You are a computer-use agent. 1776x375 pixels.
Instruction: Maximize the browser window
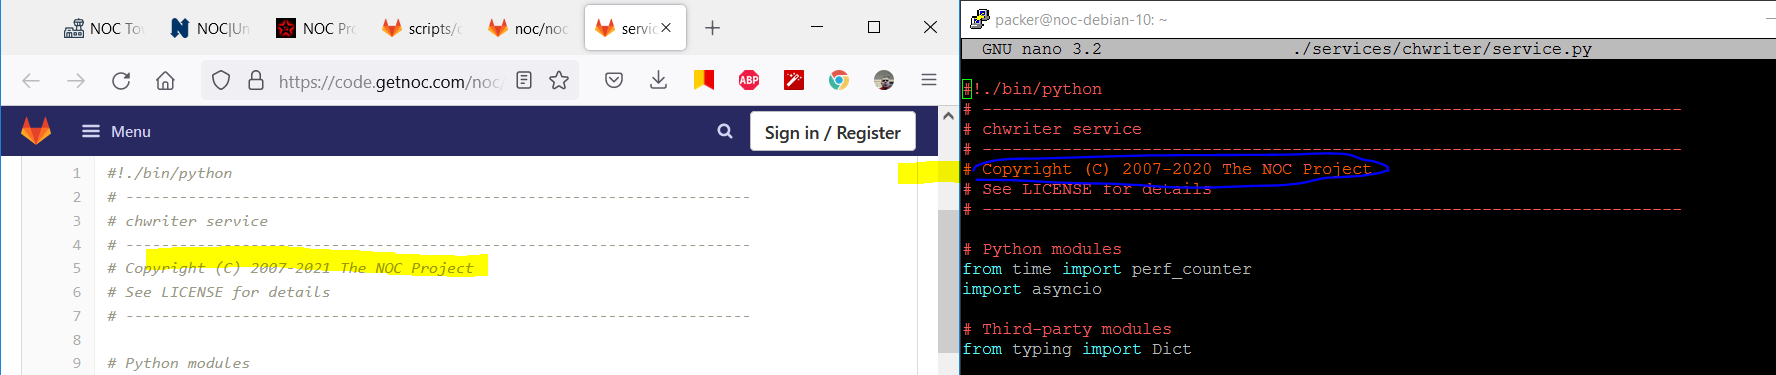coord(874,27)
